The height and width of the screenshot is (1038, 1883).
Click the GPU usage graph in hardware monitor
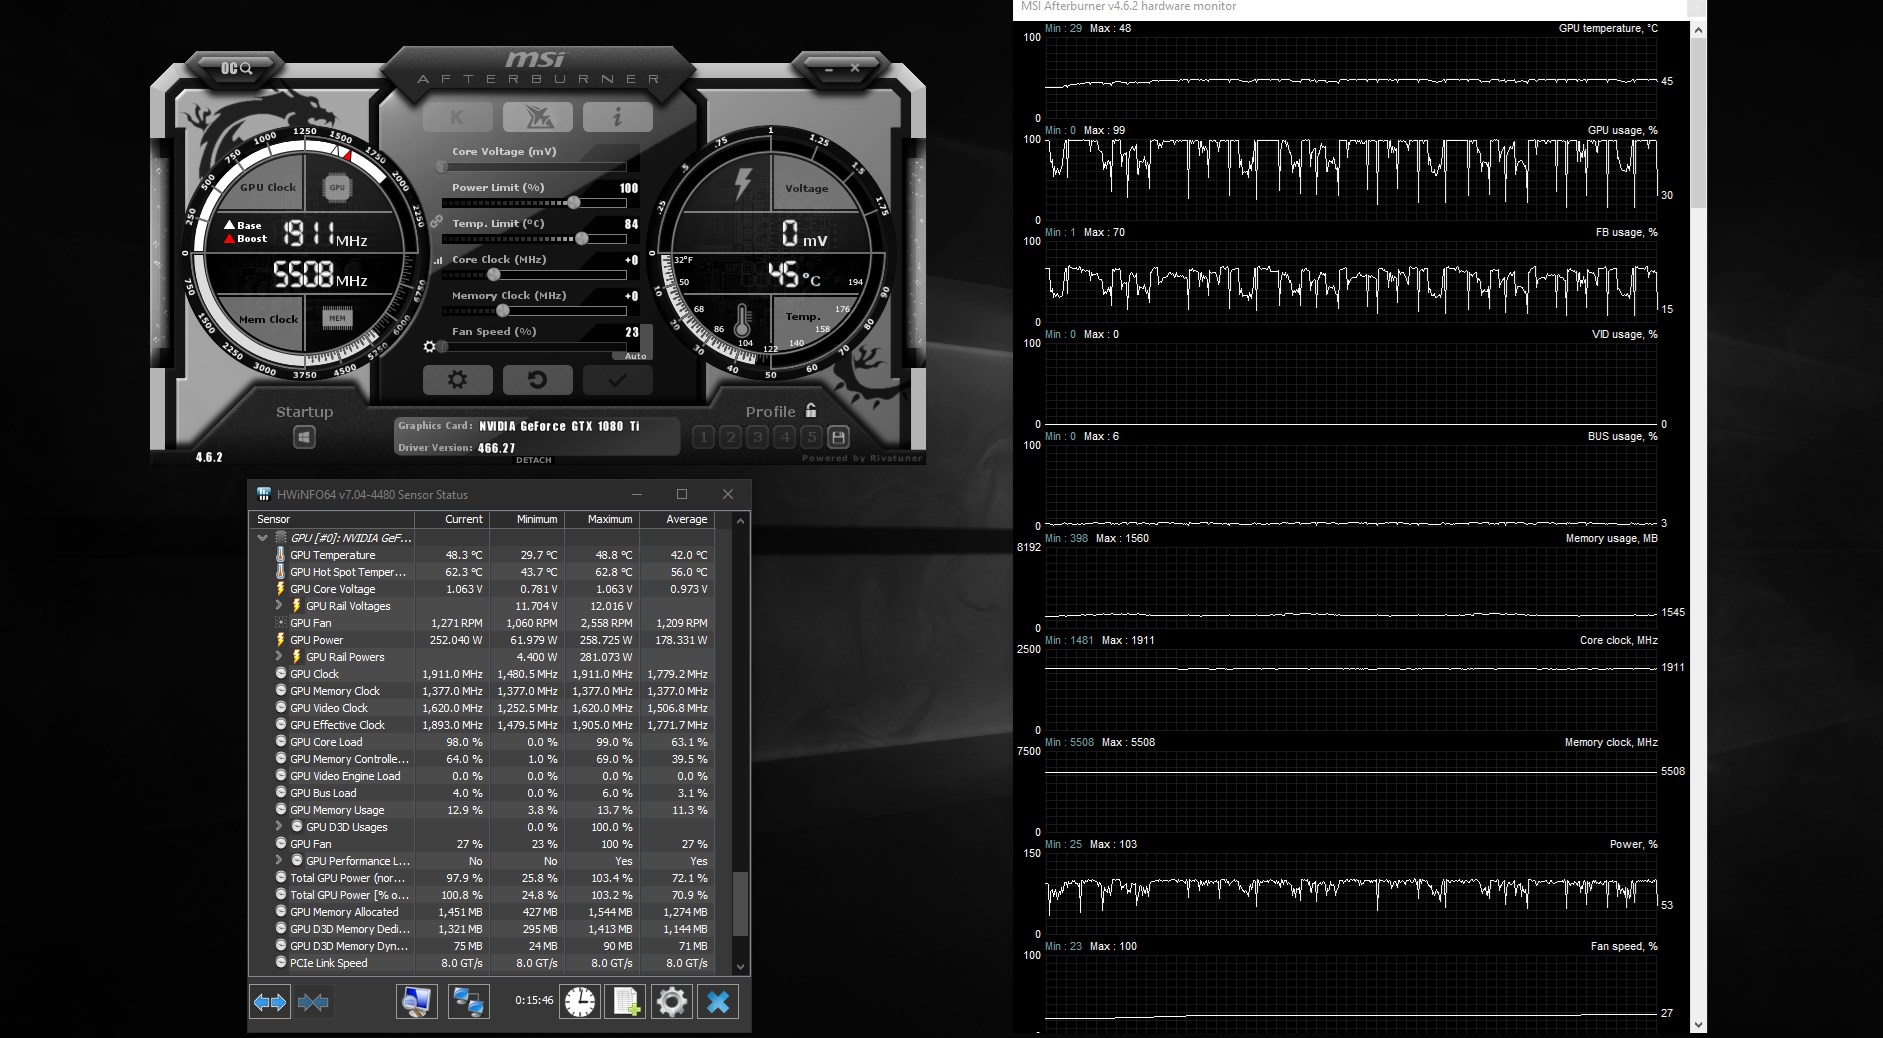point(1351,180)
